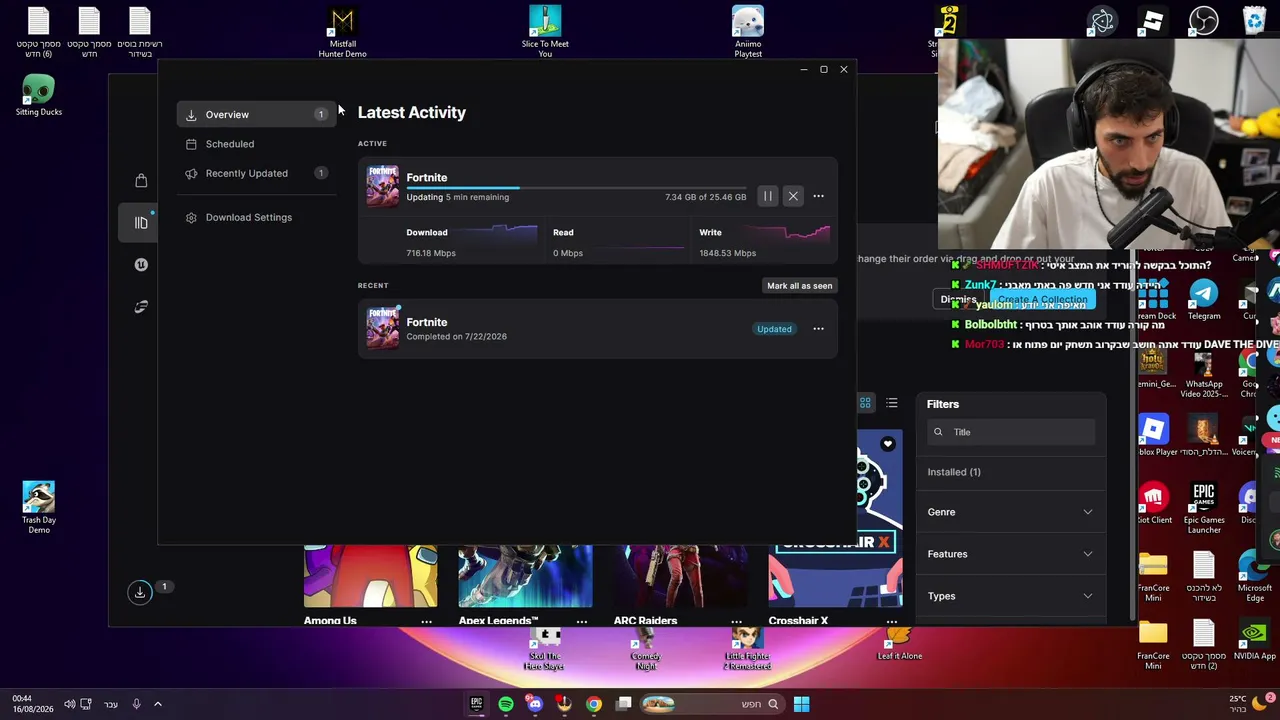Select Slice To Meet You desktop icon
The image size is (1280, 720).
[545, 33]
